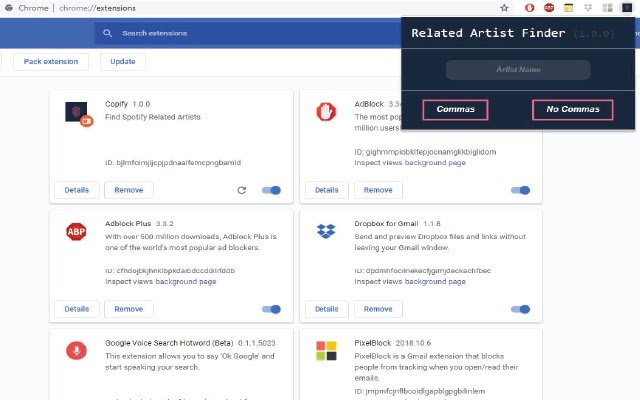This screenshot has width=640, height=400.
Task: Click the Dropbox for Gmail logo
Action: (326, 231)
